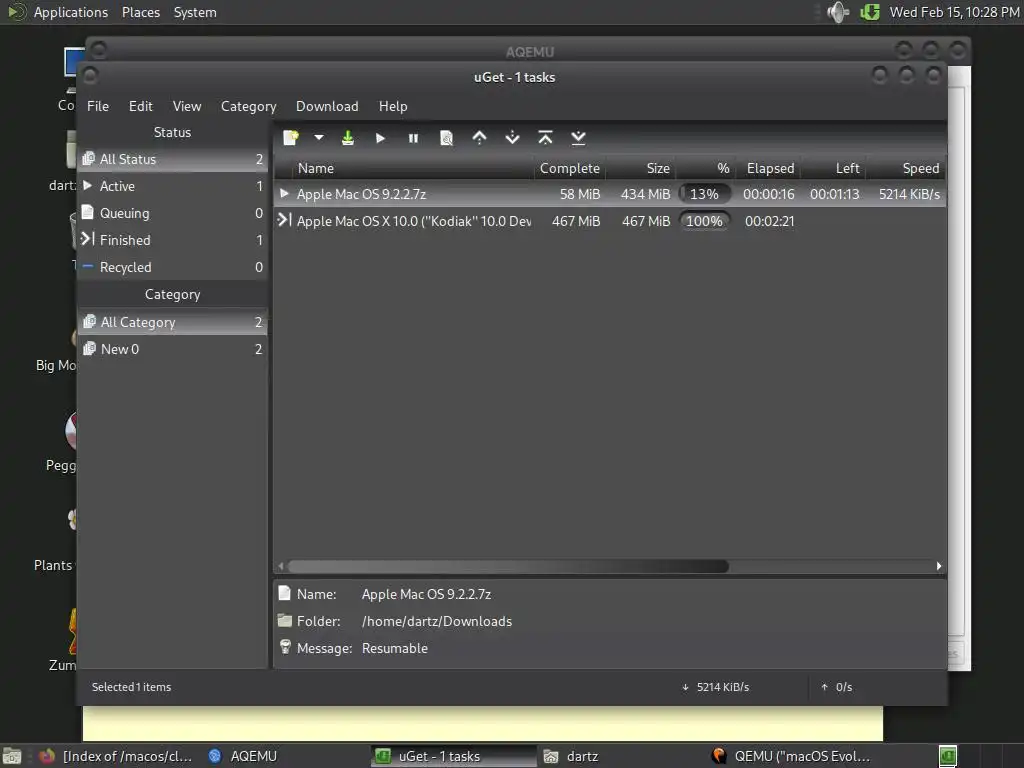This screenshot has width=1024, height=768.
Task: Pause the selected download
Action: pos(413,138)
